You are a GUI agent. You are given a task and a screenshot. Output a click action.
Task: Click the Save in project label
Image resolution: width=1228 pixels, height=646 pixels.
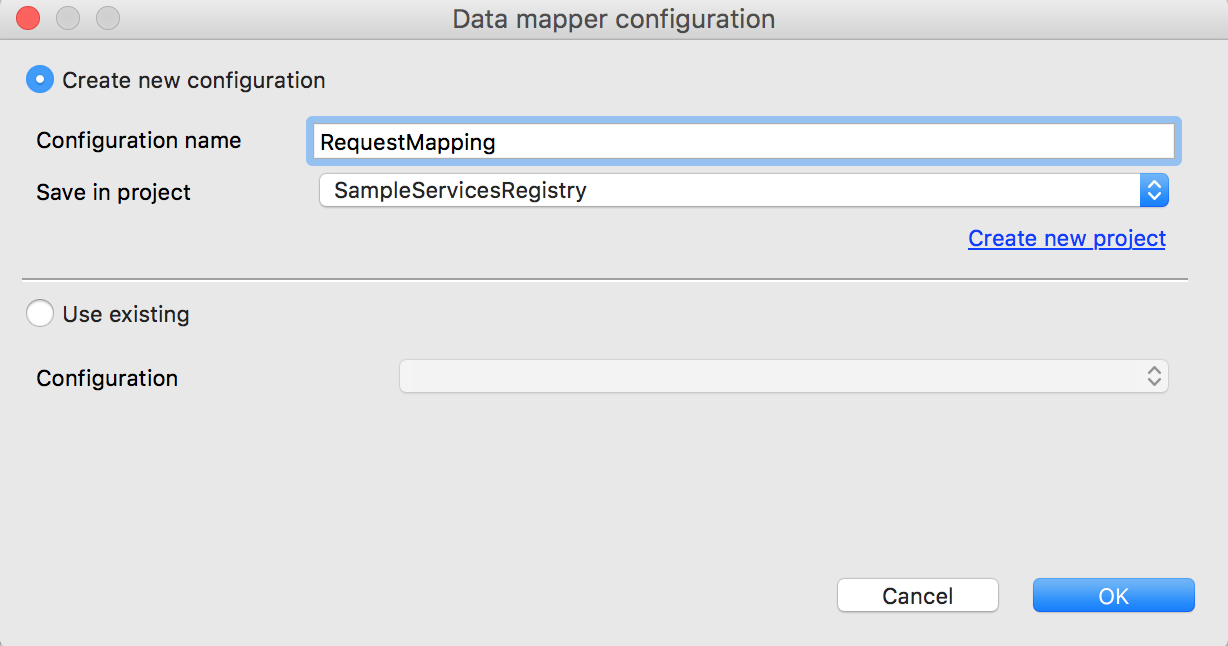coord(113,192)
